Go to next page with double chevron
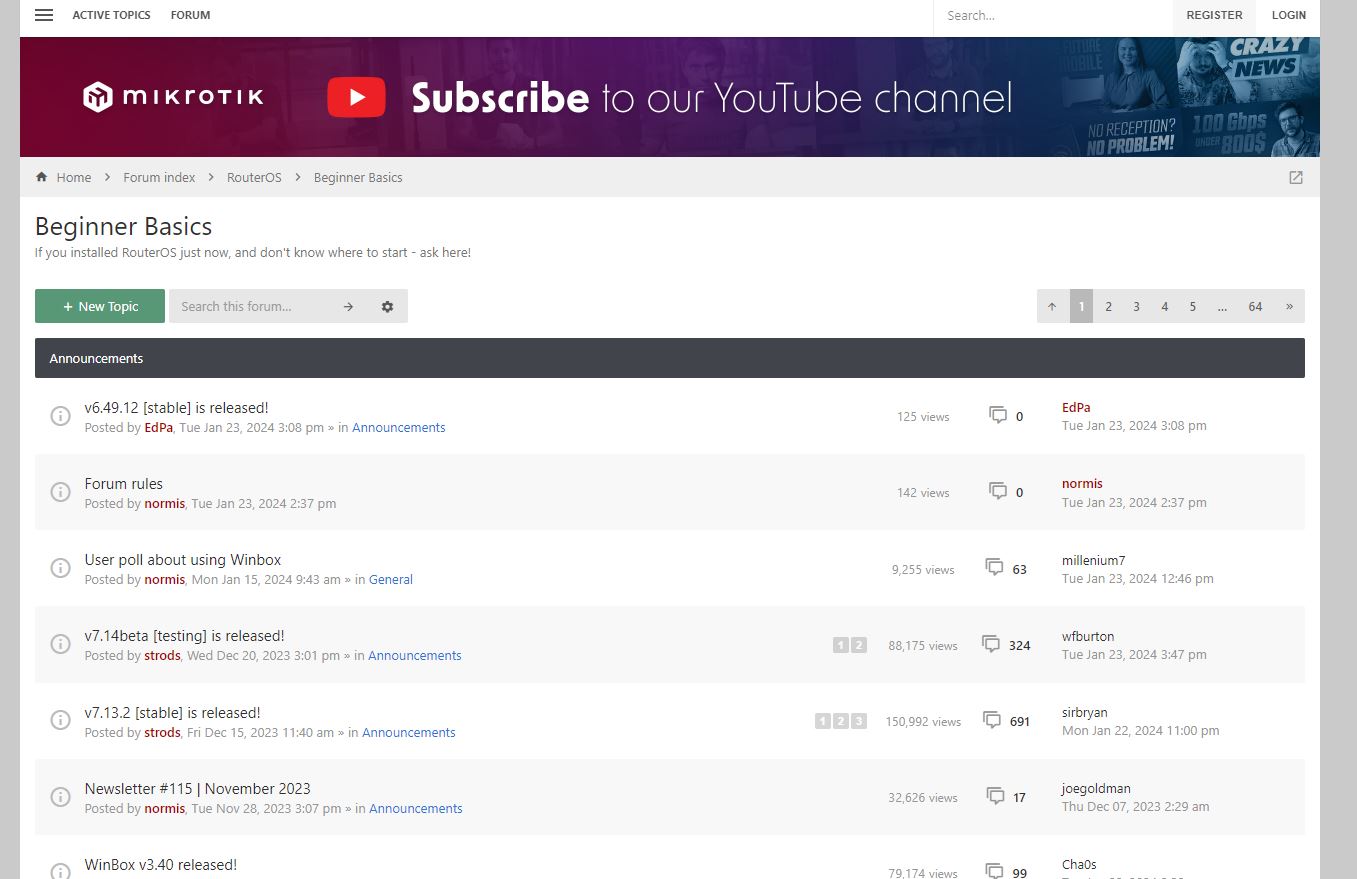 coord(1289,306)
